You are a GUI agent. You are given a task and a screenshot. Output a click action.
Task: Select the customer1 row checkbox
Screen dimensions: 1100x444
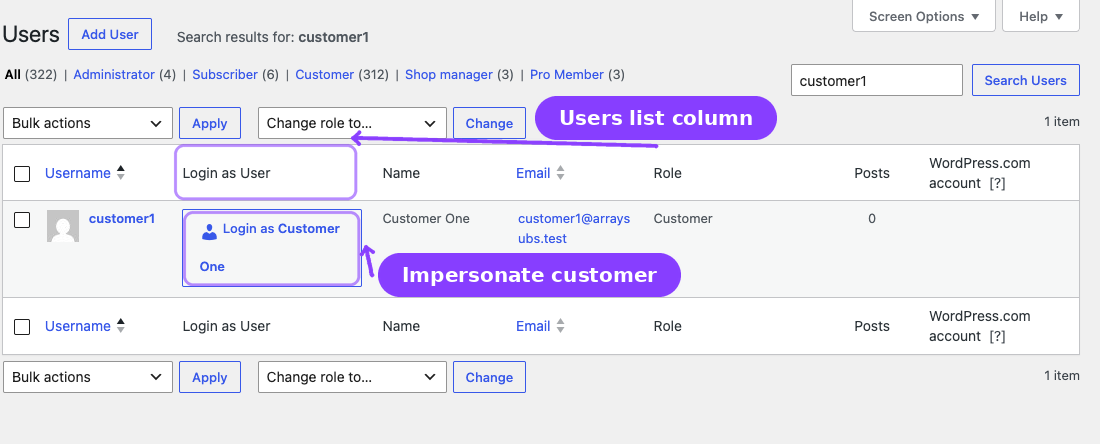[x=22, y=220]
